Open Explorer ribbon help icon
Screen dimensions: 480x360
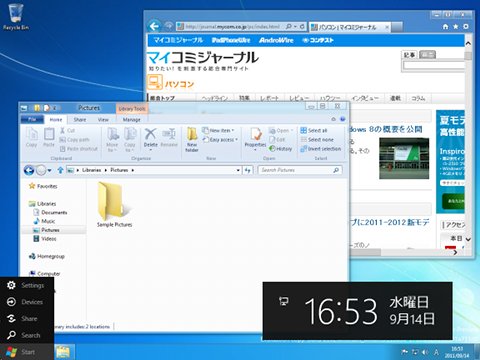342,119
